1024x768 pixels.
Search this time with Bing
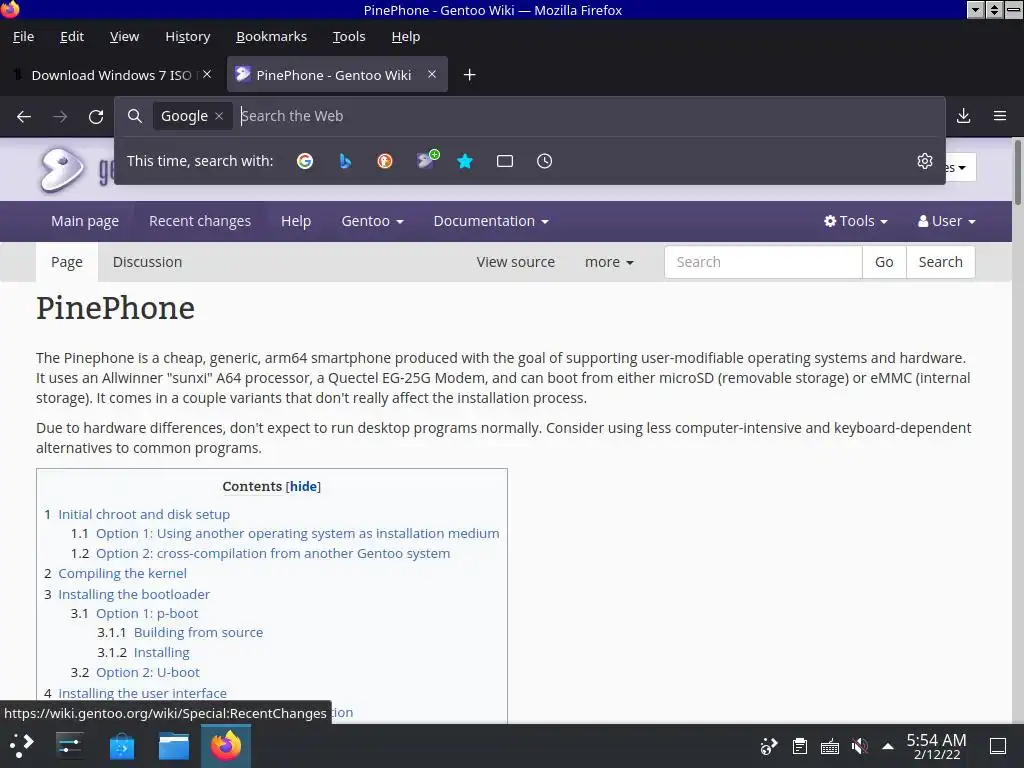coord(345,161)
